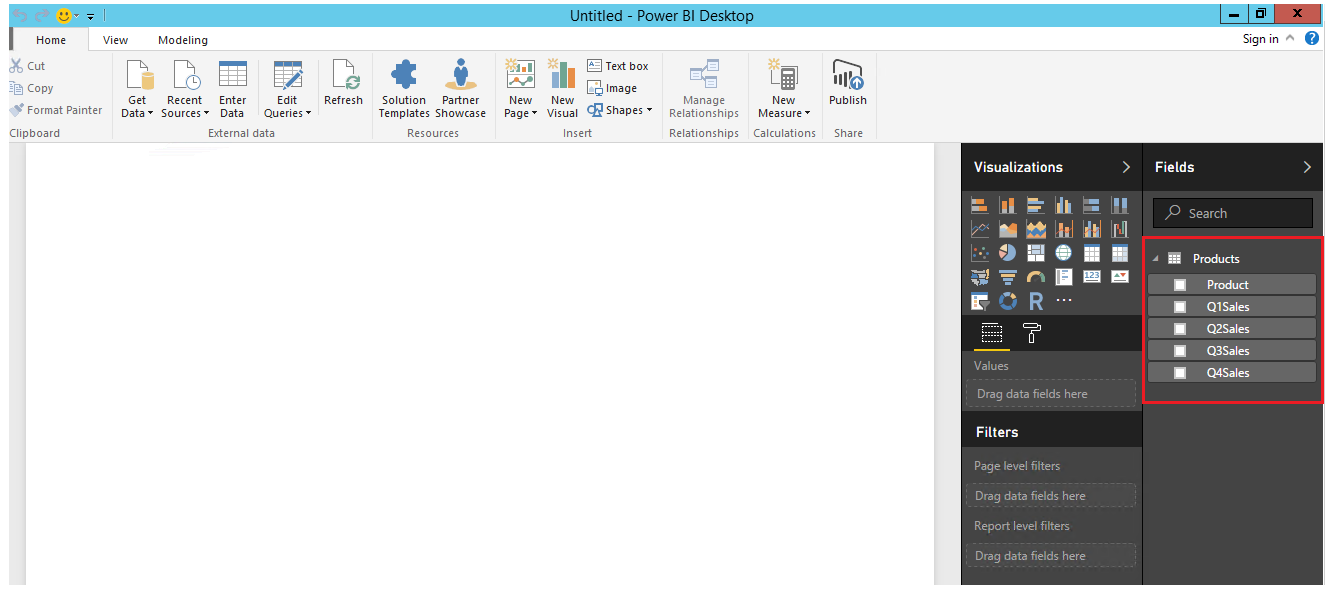Screen dimensions: 1332x595
Task: Select the 100% stacked bar chart visual
Action: [1092, 205]
